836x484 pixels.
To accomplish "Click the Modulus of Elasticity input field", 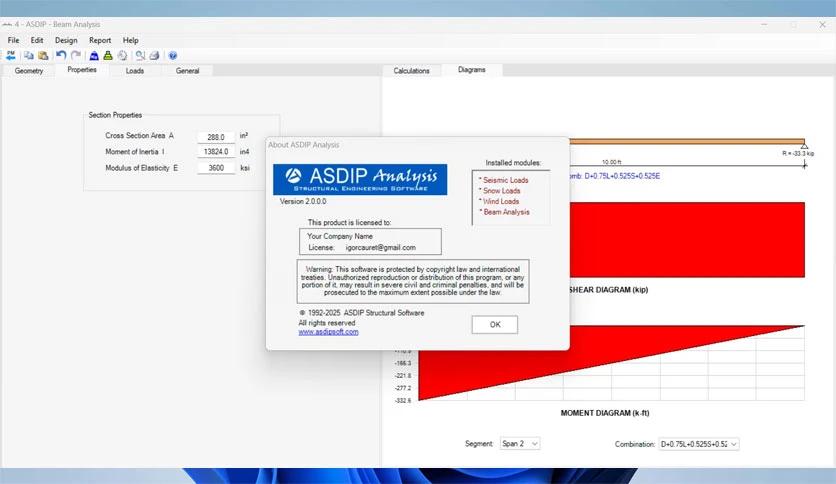I will click(215, 168).
